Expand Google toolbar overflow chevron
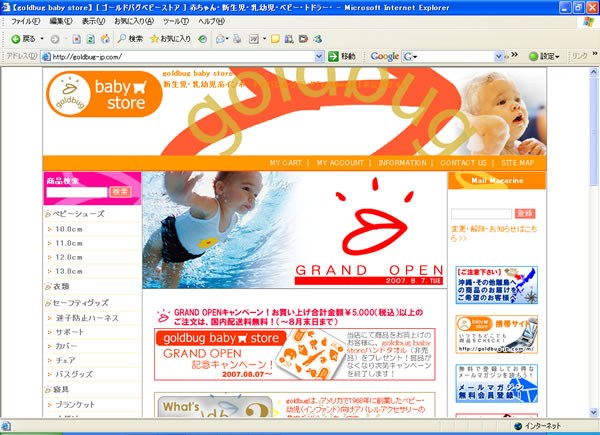600x435 pixels. (x=515, y=54)
